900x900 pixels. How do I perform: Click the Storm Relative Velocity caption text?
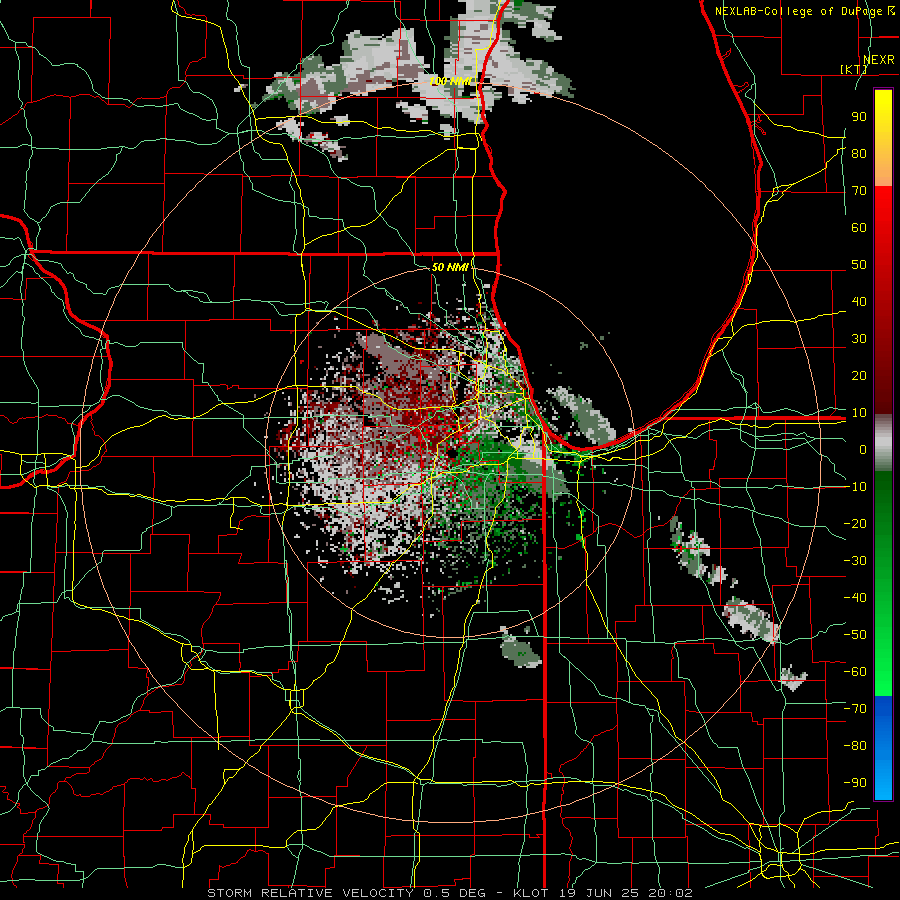pyautogui.click(x=449, y=893)
